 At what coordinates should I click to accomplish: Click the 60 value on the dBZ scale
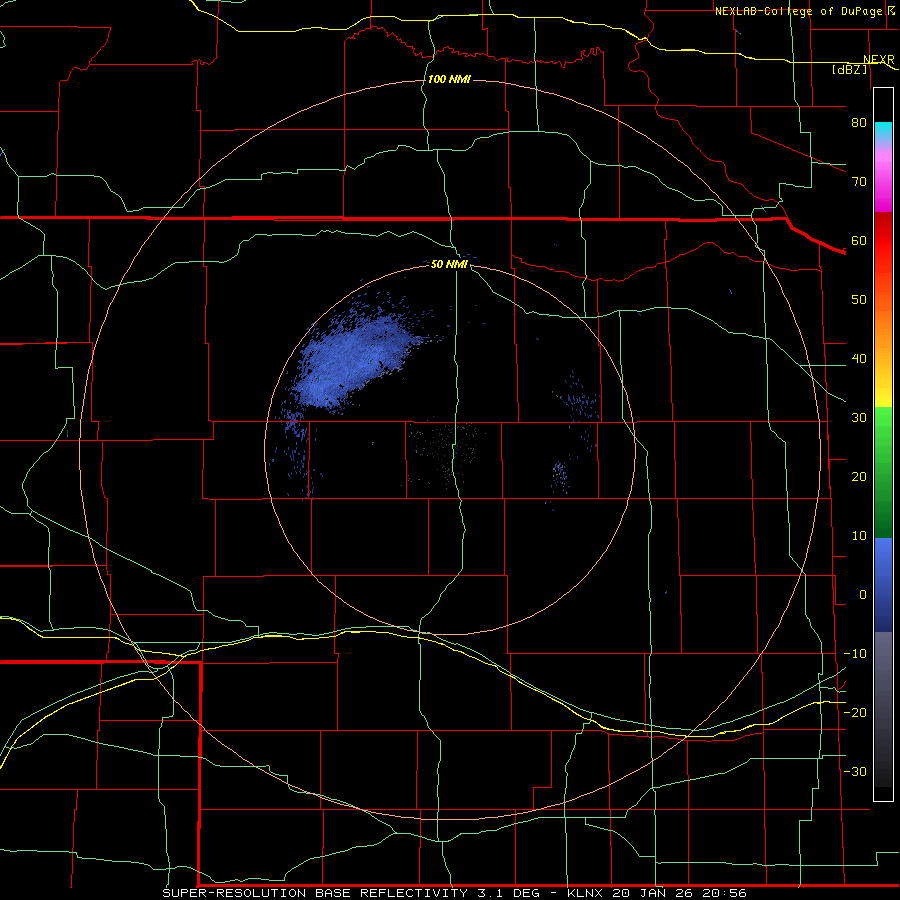859,240
